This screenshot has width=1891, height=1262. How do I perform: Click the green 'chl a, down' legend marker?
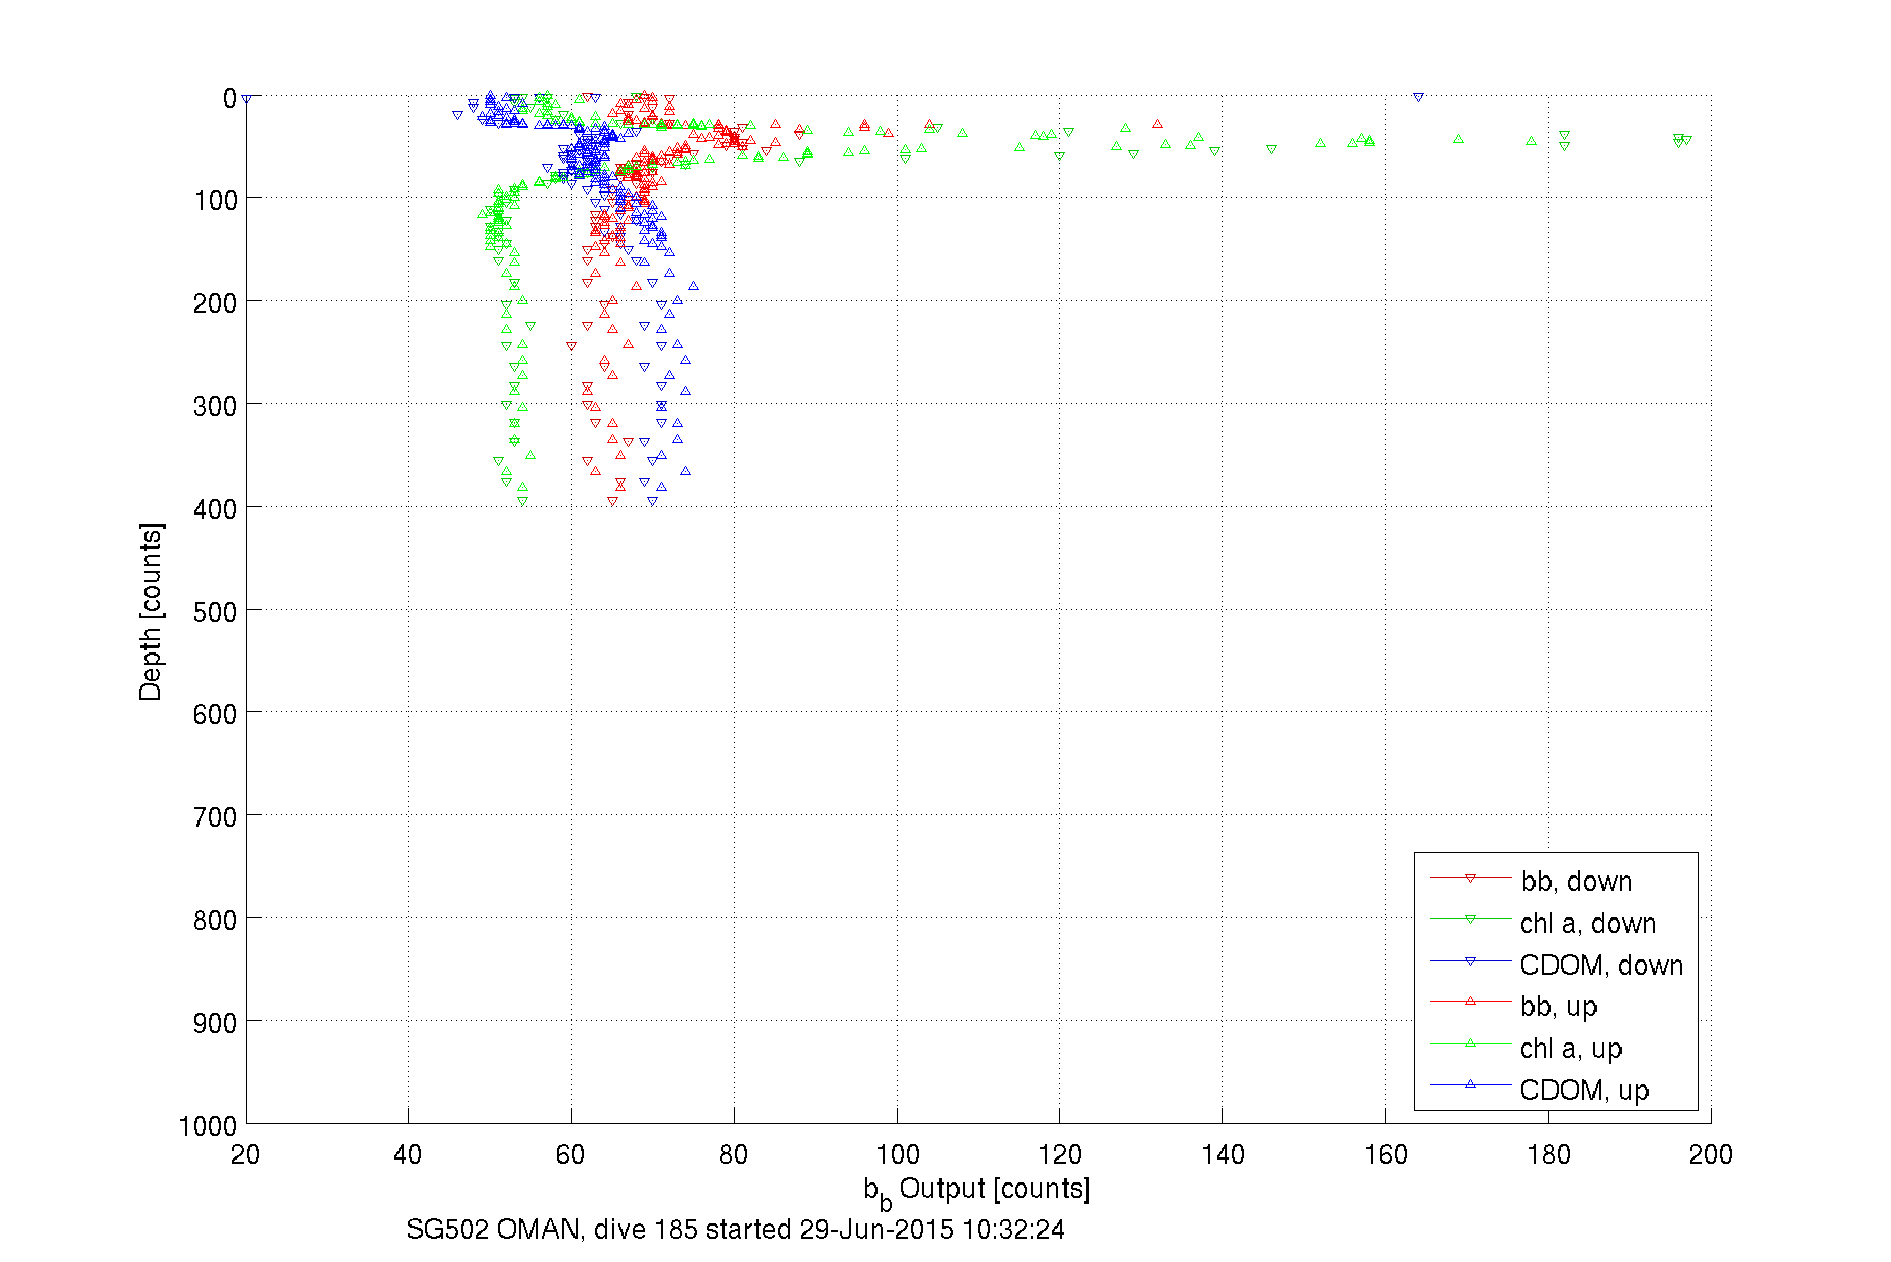pos(1470,919)
